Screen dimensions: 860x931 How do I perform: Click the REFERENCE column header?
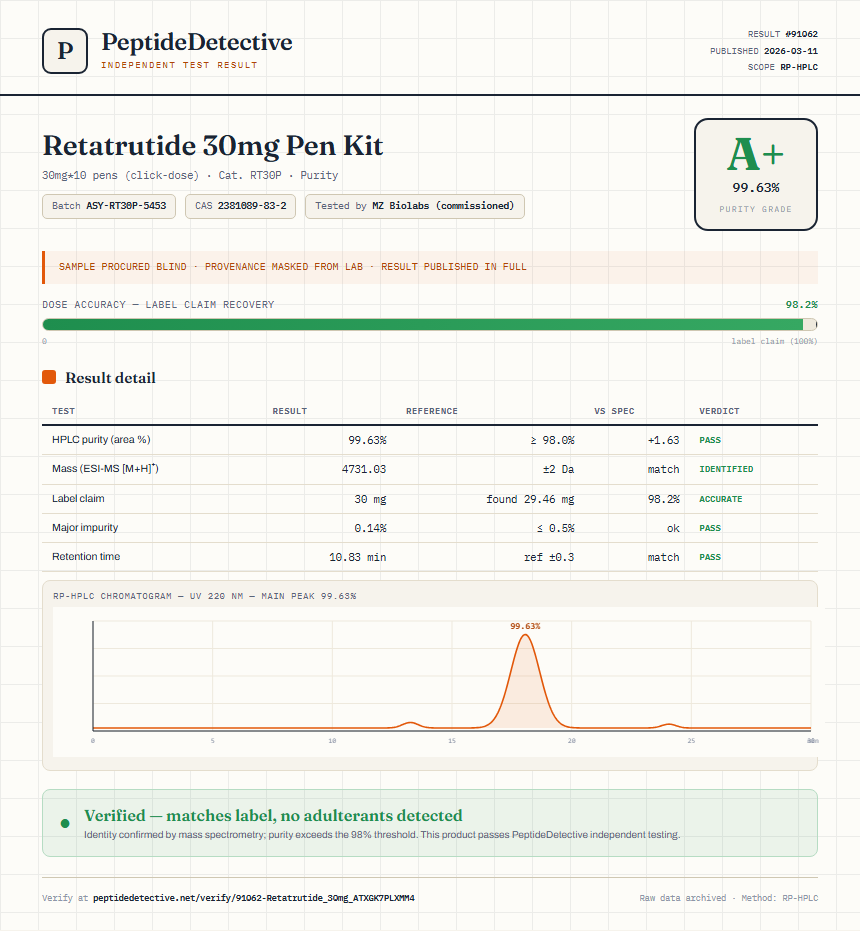click(432, 411)
